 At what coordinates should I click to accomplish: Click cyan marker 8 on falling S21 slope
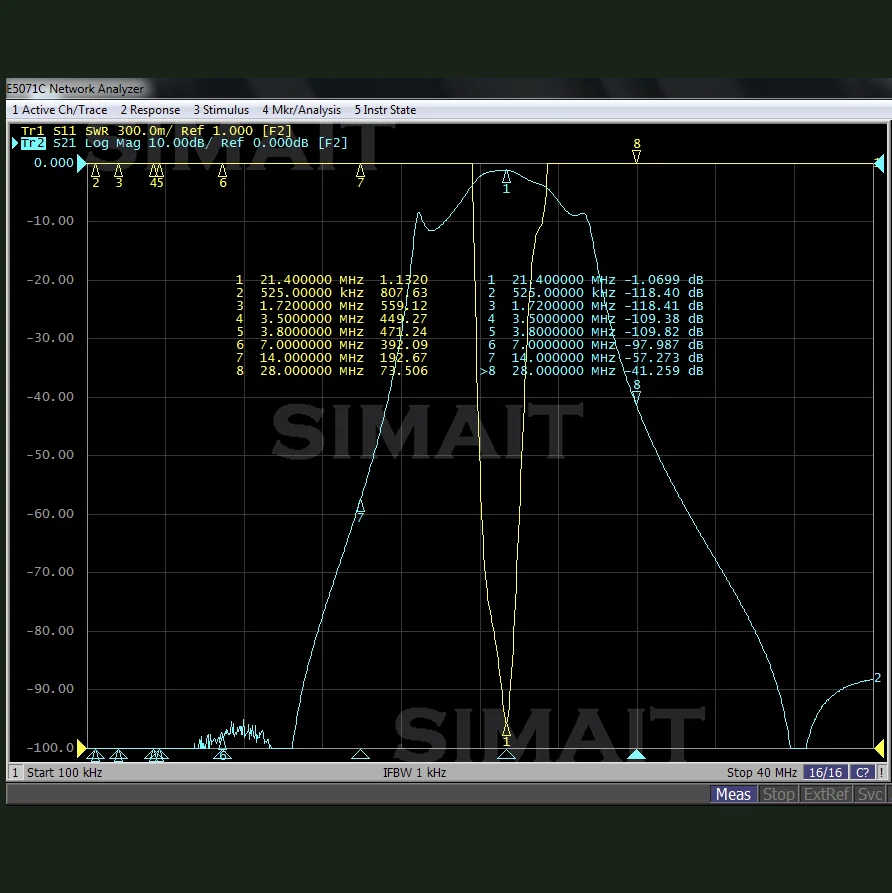click(x=637, y=396)
